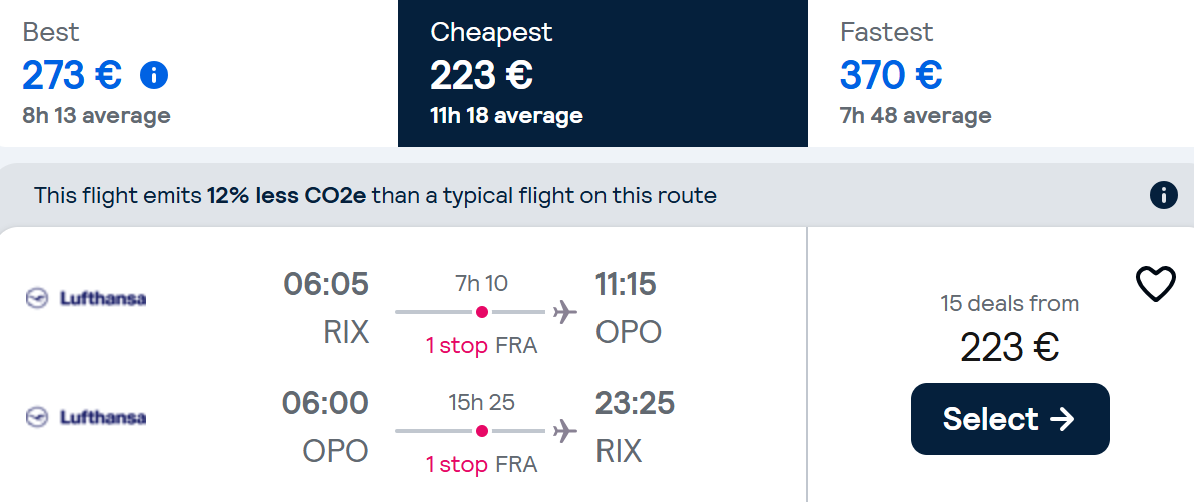Click the outbound 1 stop FRA label
This screenshot has width=1194, height=502.
[481, 346]
